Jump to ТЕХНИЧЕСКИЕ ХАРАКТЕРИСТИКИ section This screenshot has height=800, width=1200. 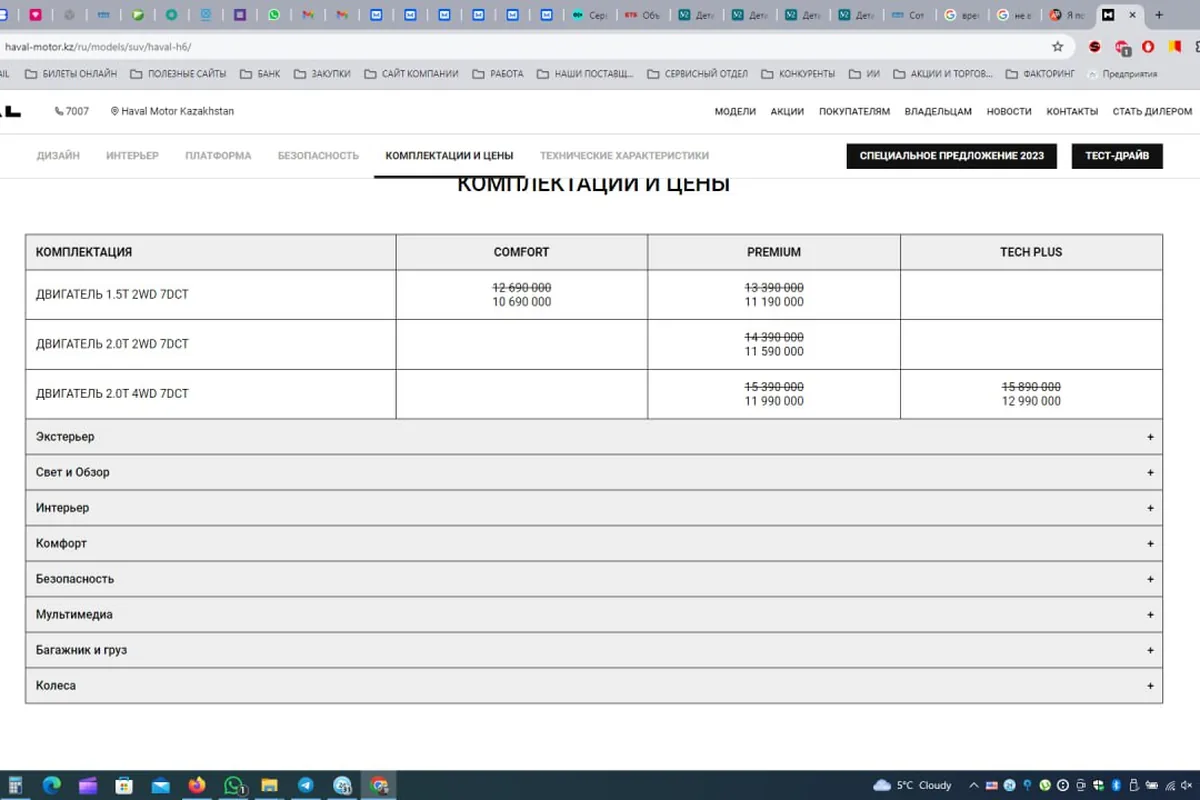click(x=624, y=156)
